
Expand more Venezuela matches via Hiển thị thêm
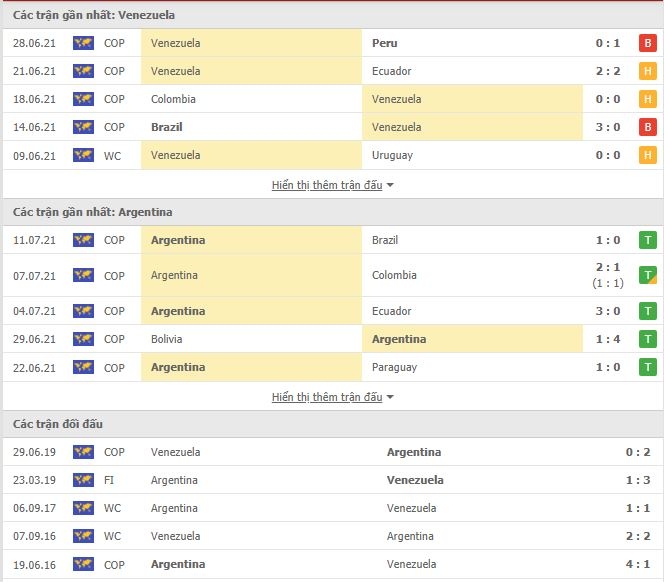coord(327,185)
